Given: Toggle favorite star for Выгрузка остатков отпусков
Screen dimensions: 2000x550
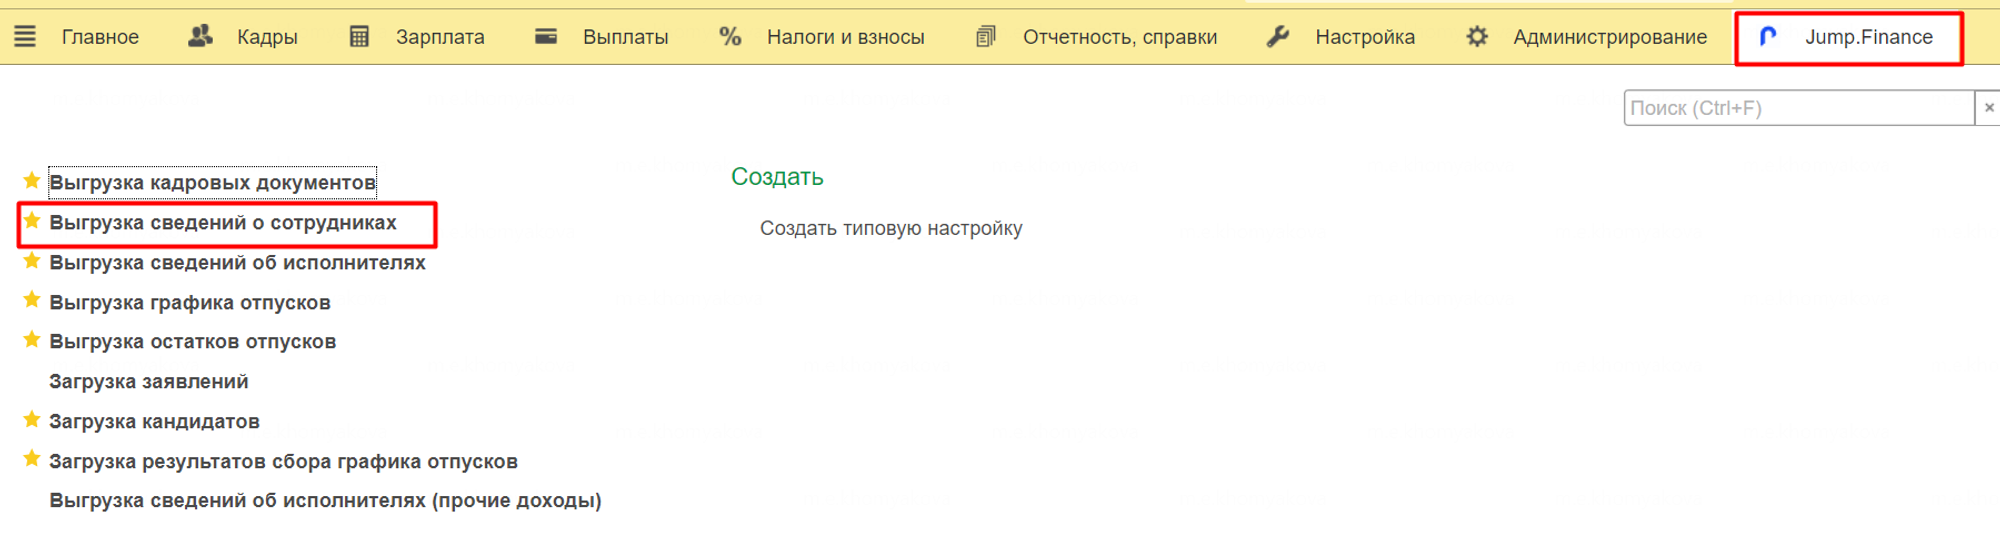Looking at the screenshot, I should pyautogui.click(x=32, y=340).
